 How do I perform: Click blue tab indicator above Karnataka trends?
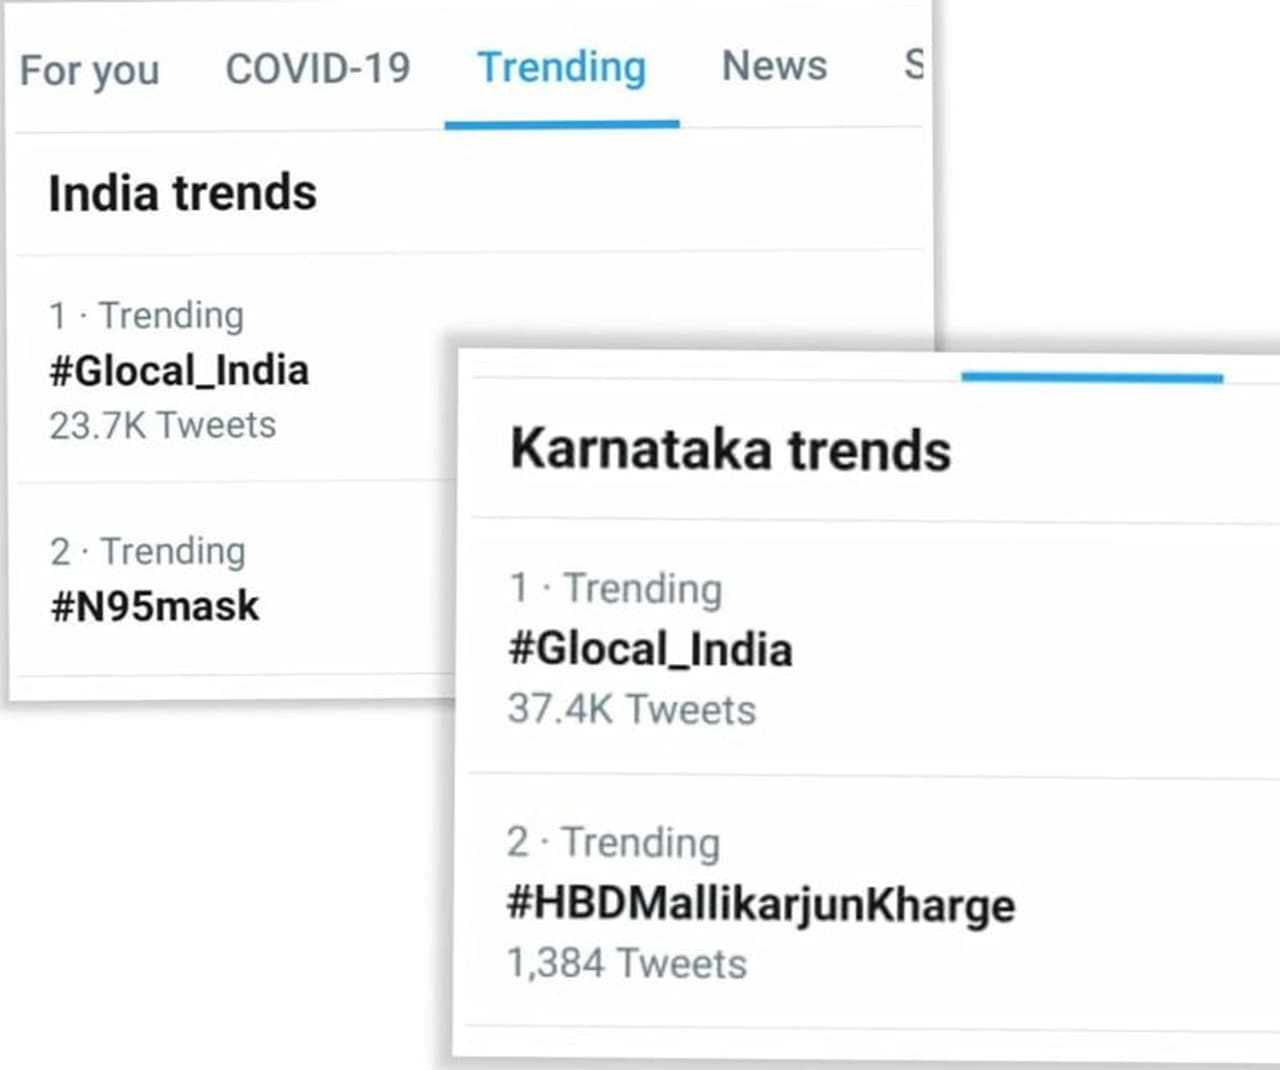[x=1091, y=378]
